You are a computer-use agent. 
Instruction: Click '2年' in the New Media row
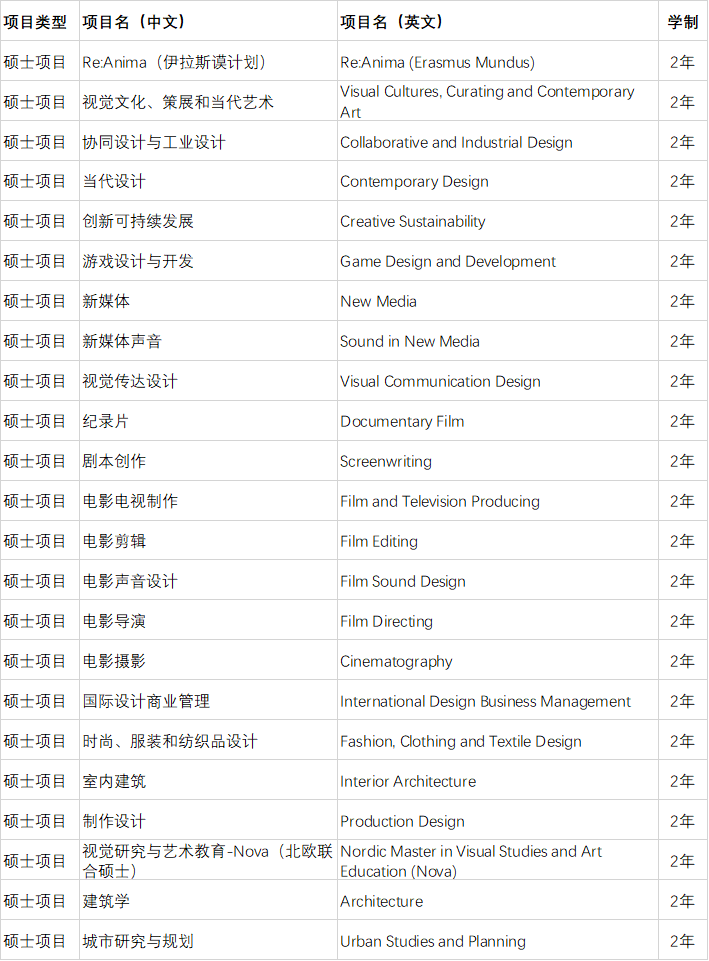click(681, 301)
